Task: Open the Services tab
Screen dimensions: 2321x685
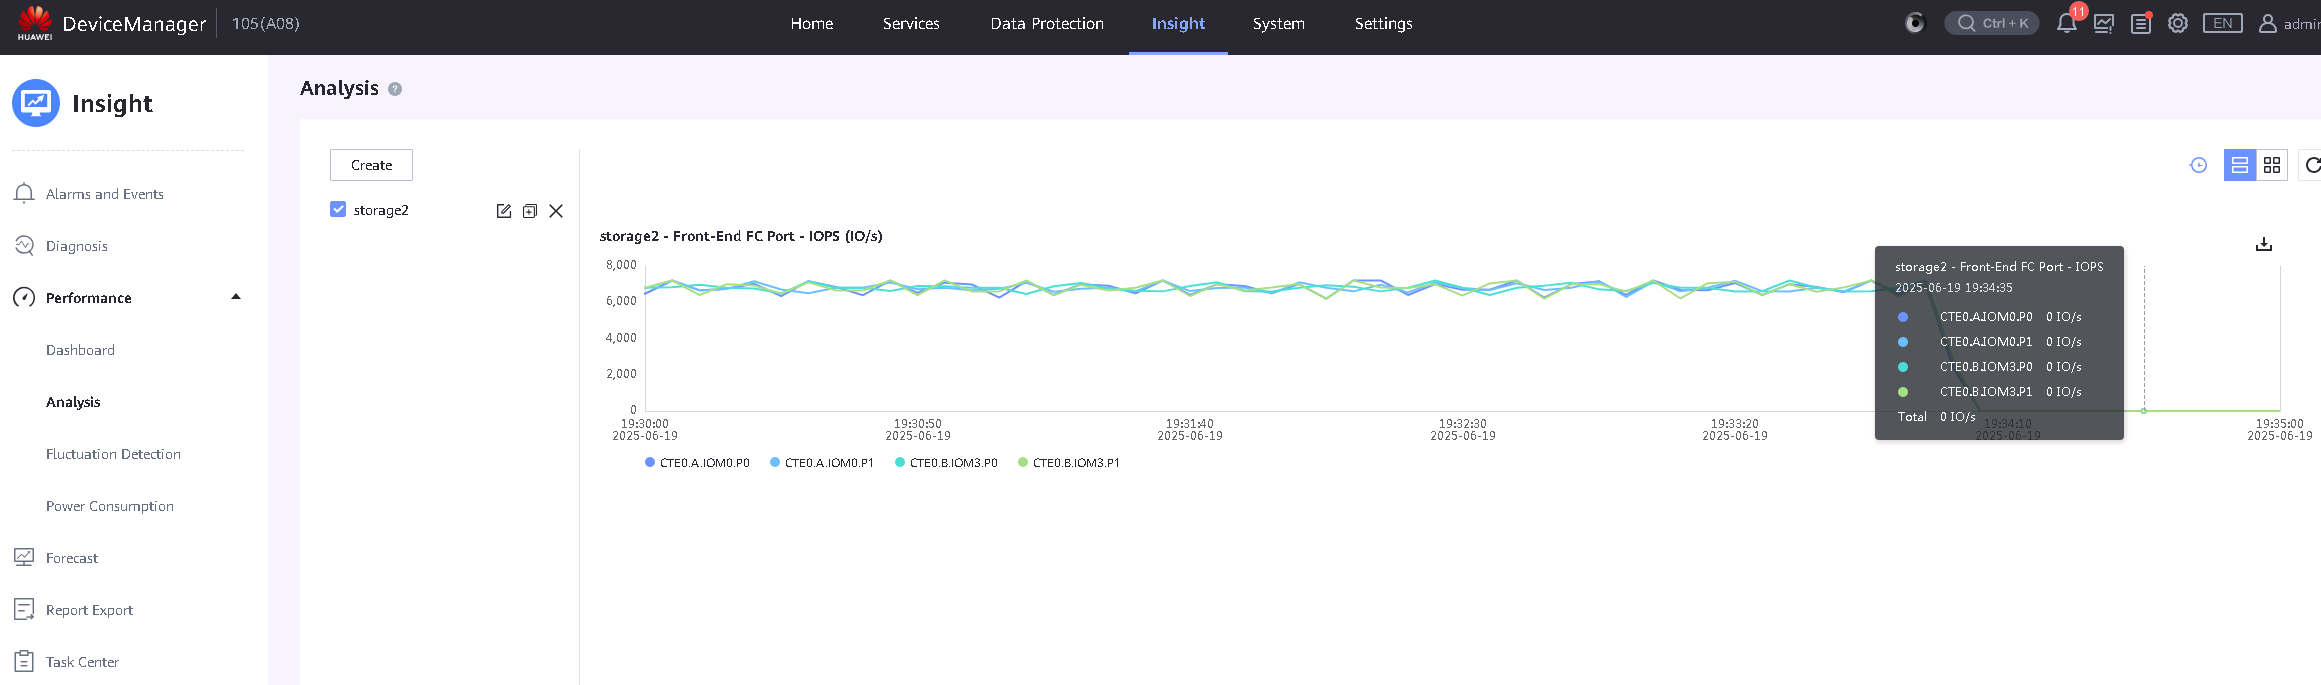Action: (911, 23)
